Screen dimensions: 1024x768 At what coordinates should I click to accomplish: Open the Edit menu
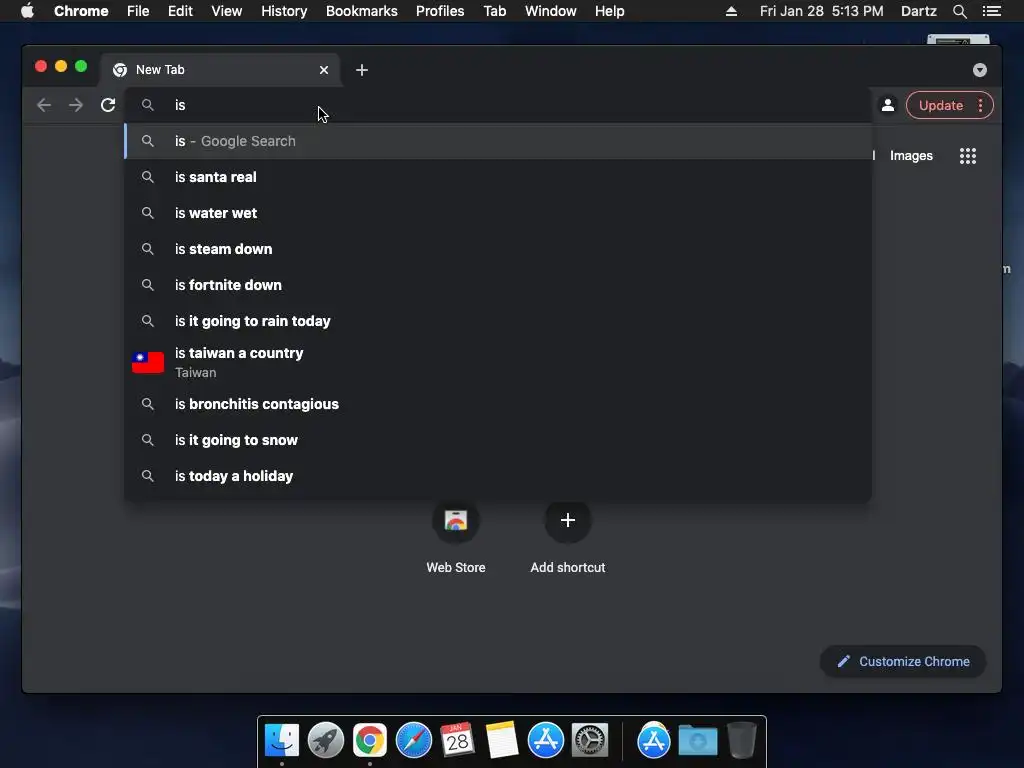point(180,11)
